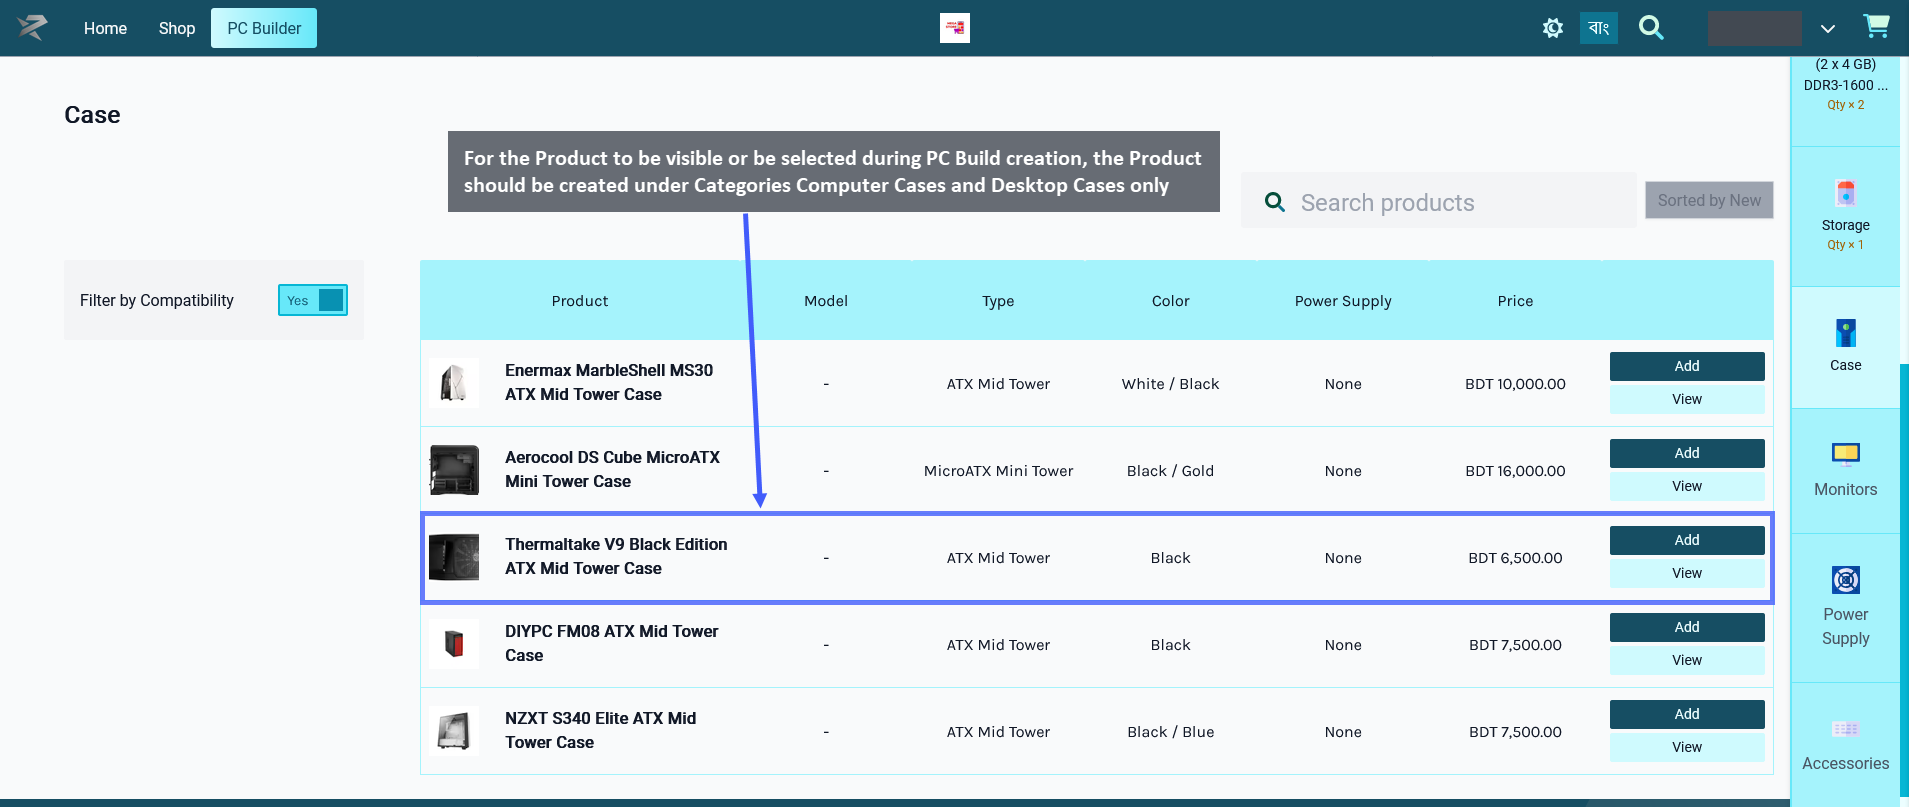View NZXT S340 Elite case
Image resolution: width=1909 pixels, height=807 pixels.
click(x=1687, y=747)
